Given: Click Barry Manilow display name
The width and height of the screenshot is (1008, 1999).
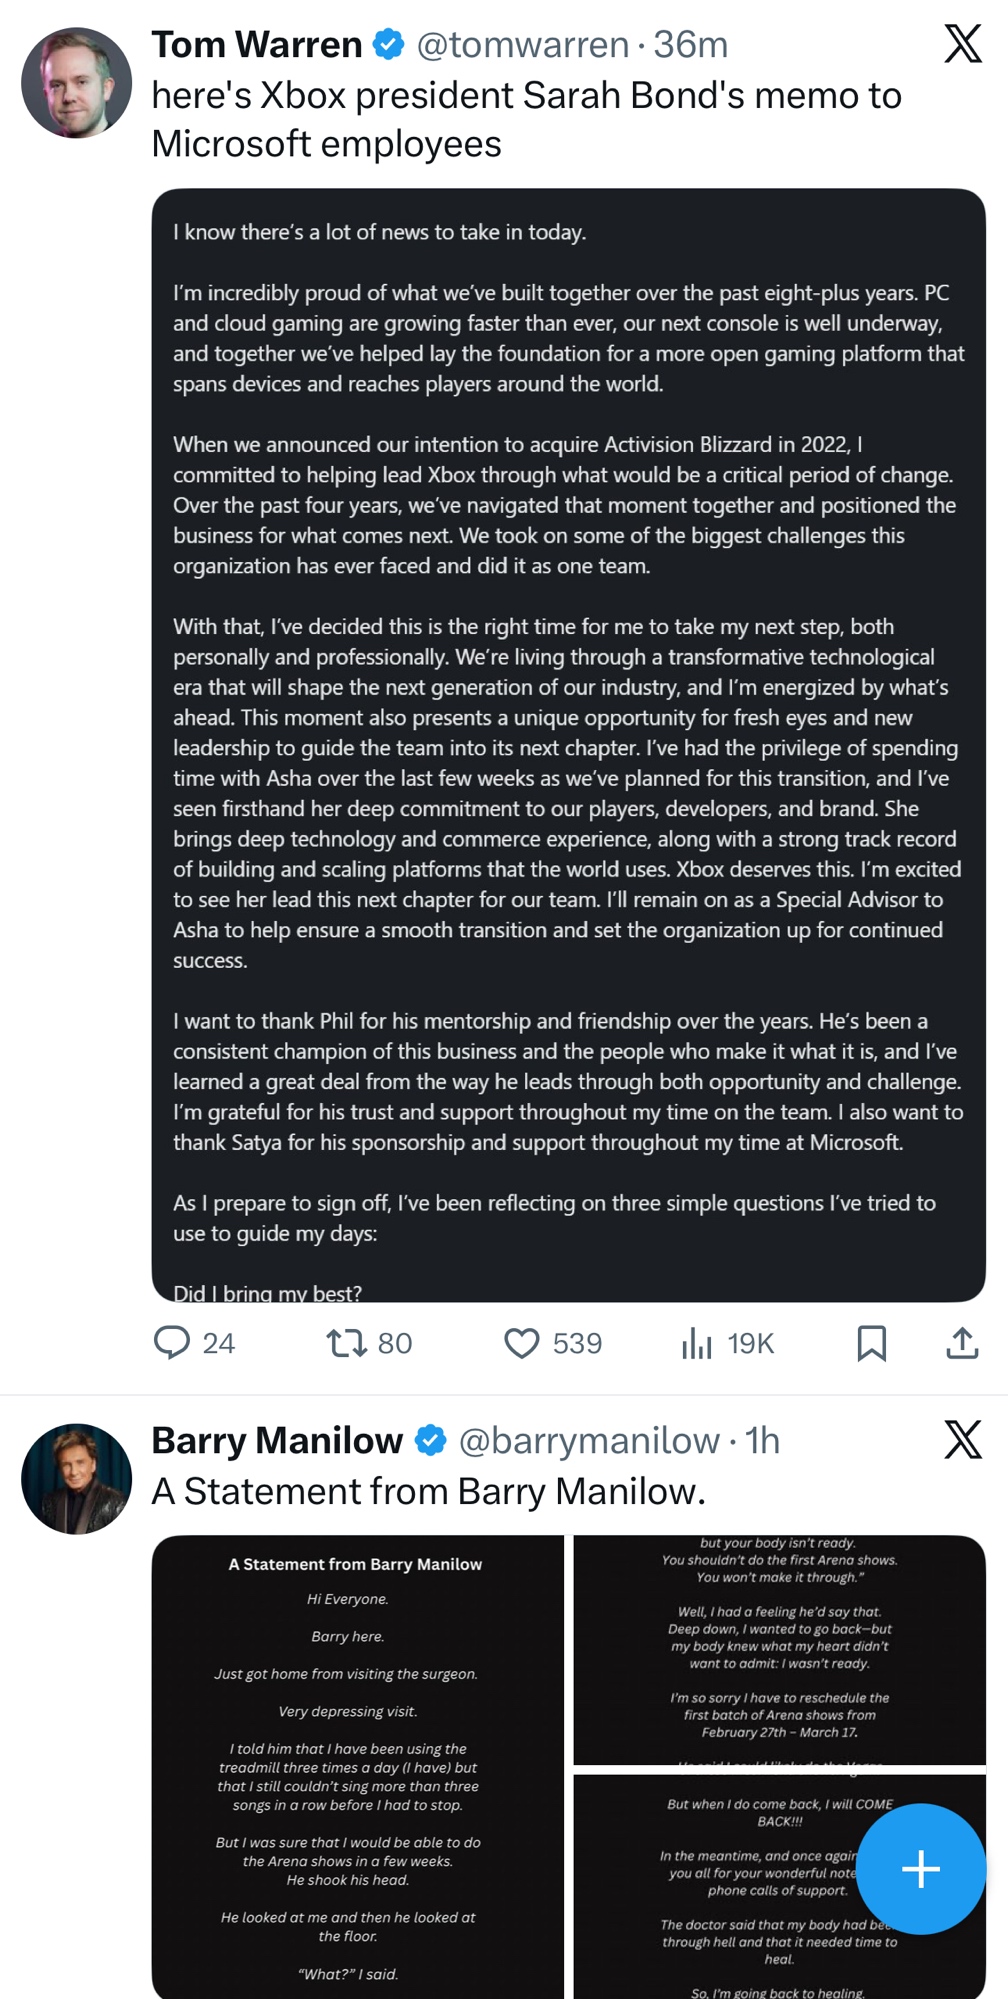Looking at the screenshot, I should pos(277,1441).
